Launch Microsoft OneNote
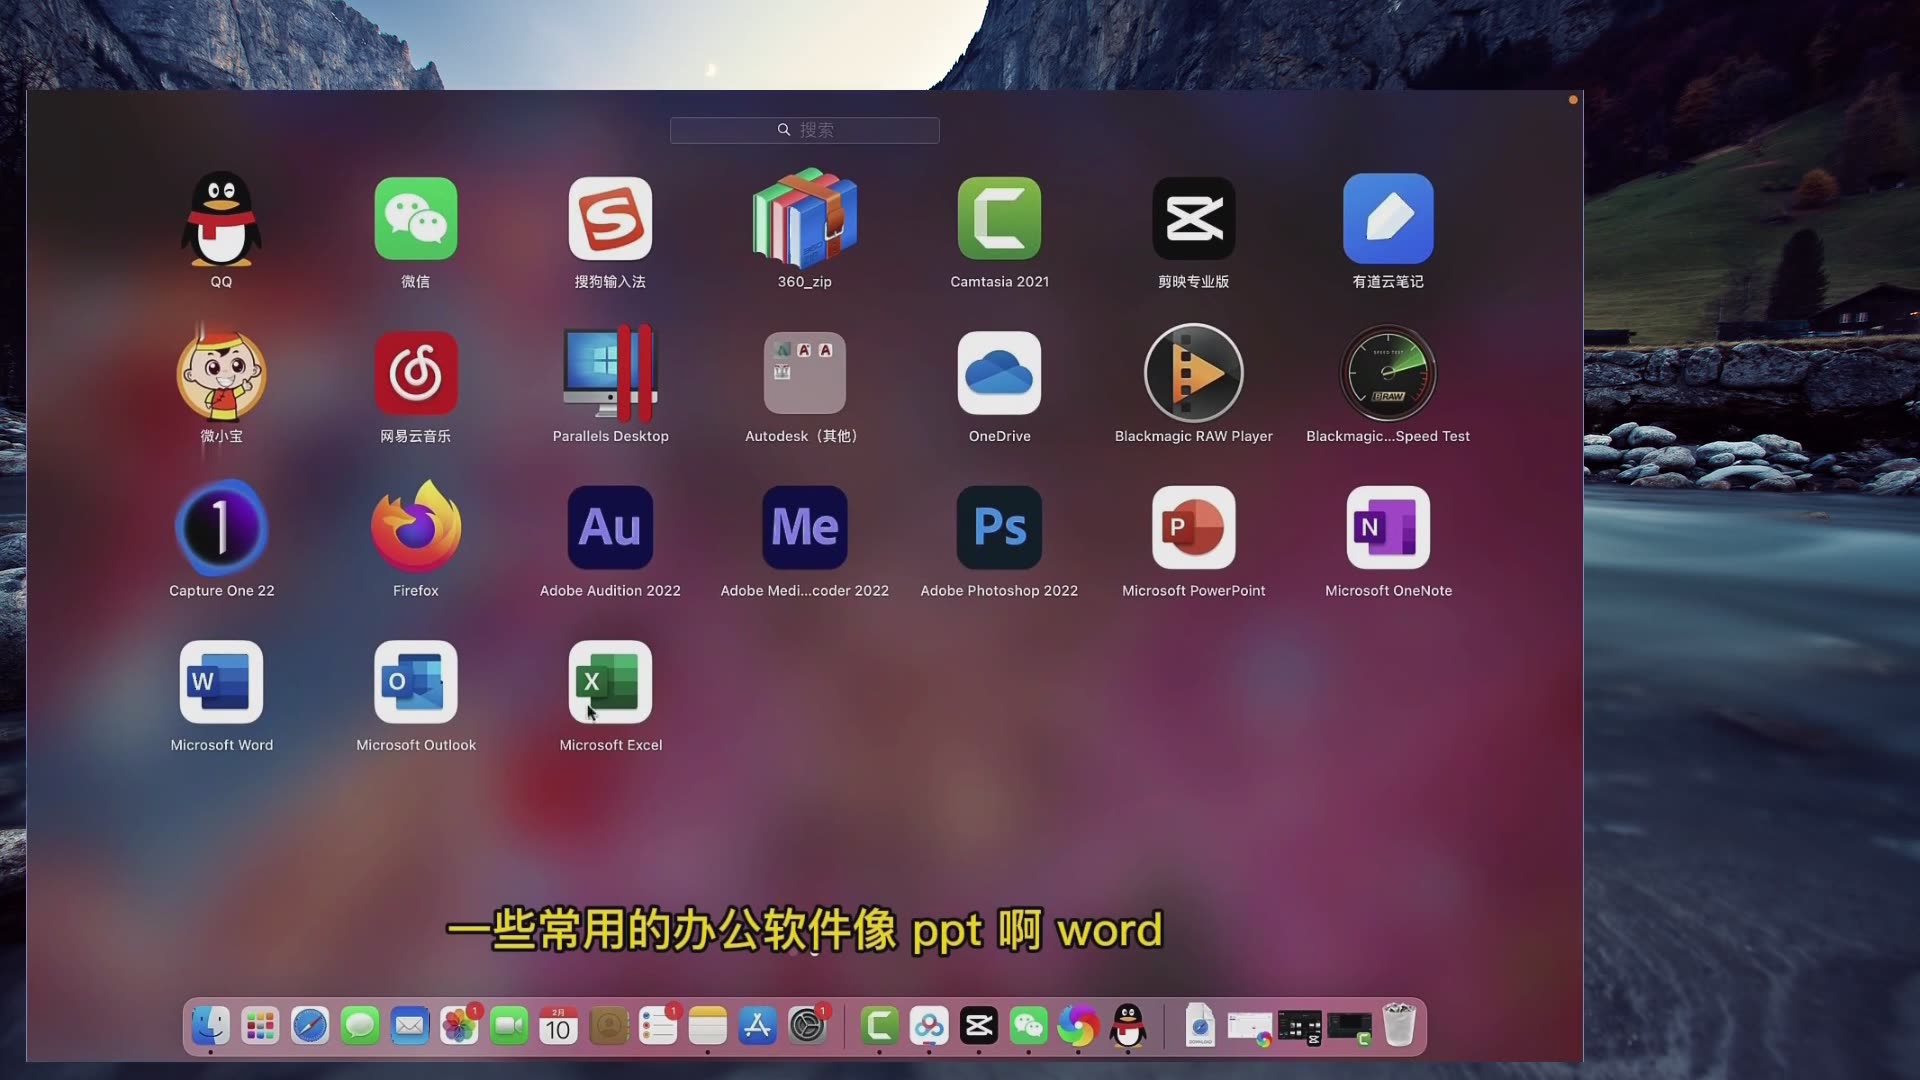Image resolution: width=1920 pixels, height=1080 pixels. pyautogui.click(x=1388, y=527)
